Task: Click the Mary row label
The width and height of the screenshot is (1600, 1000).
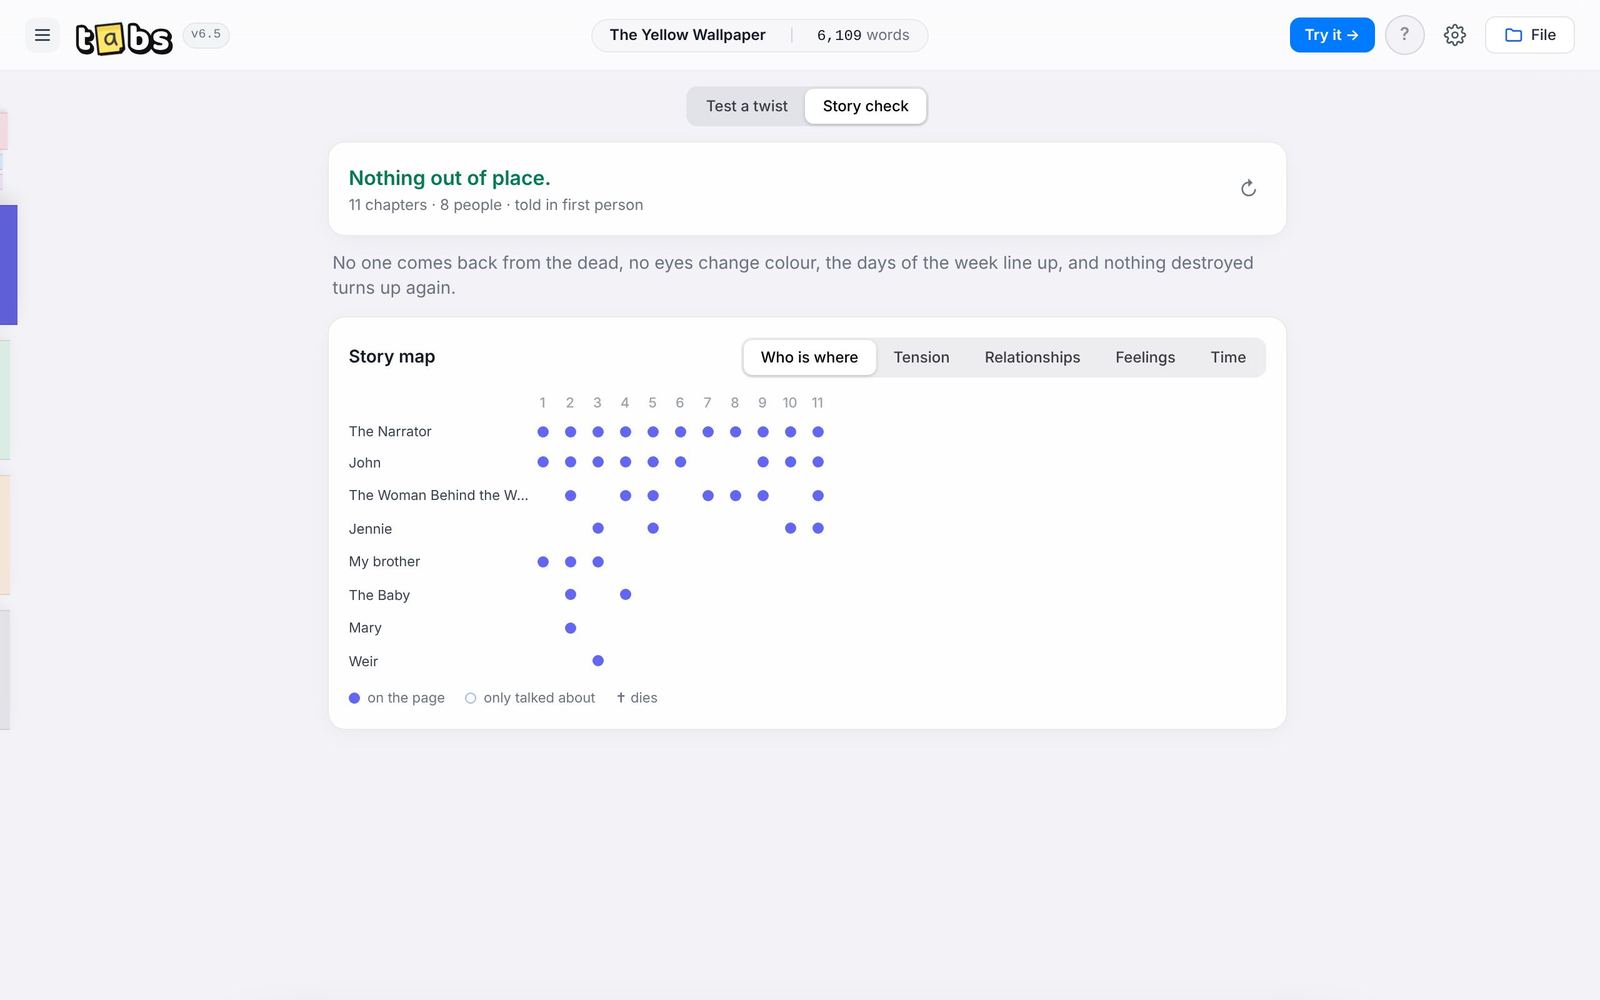Action: point(365,628)
